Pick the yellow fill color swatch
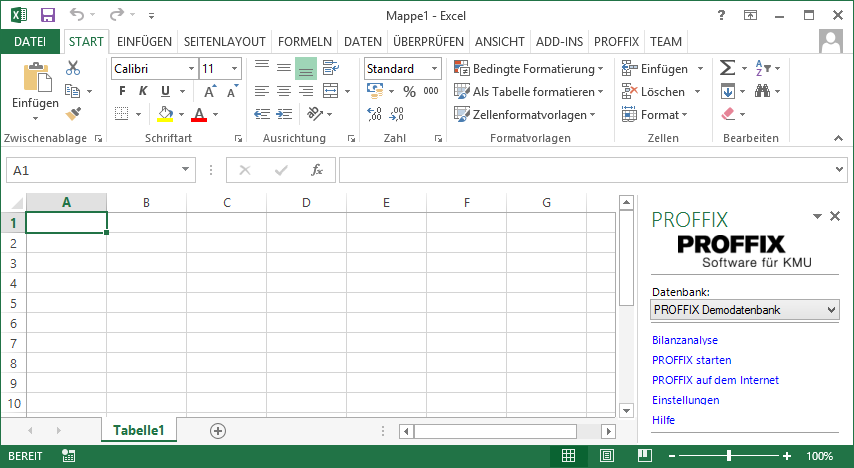Image resolution: width=854 pixels, height=468 pixels. click(165, 114)
